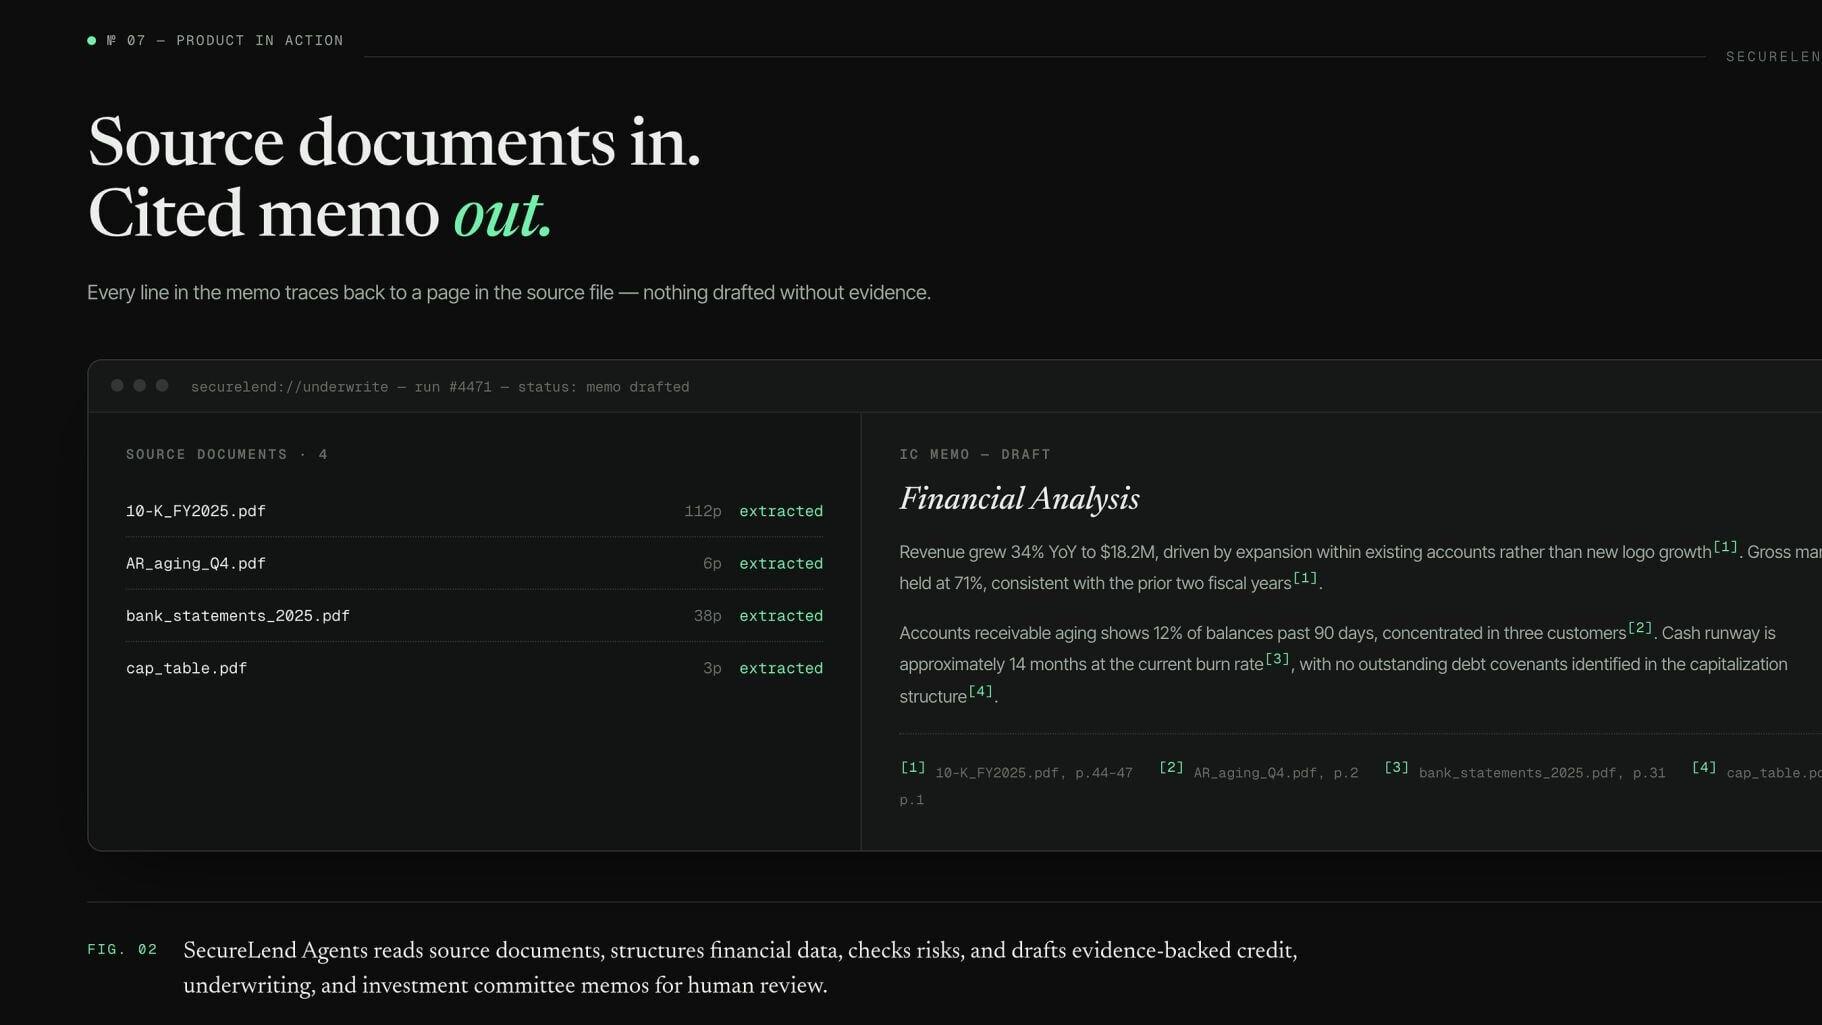Click 'extracted' status for cap_table.pdf
Viewport: 1822px width, 1025px height.
[781, 668]
